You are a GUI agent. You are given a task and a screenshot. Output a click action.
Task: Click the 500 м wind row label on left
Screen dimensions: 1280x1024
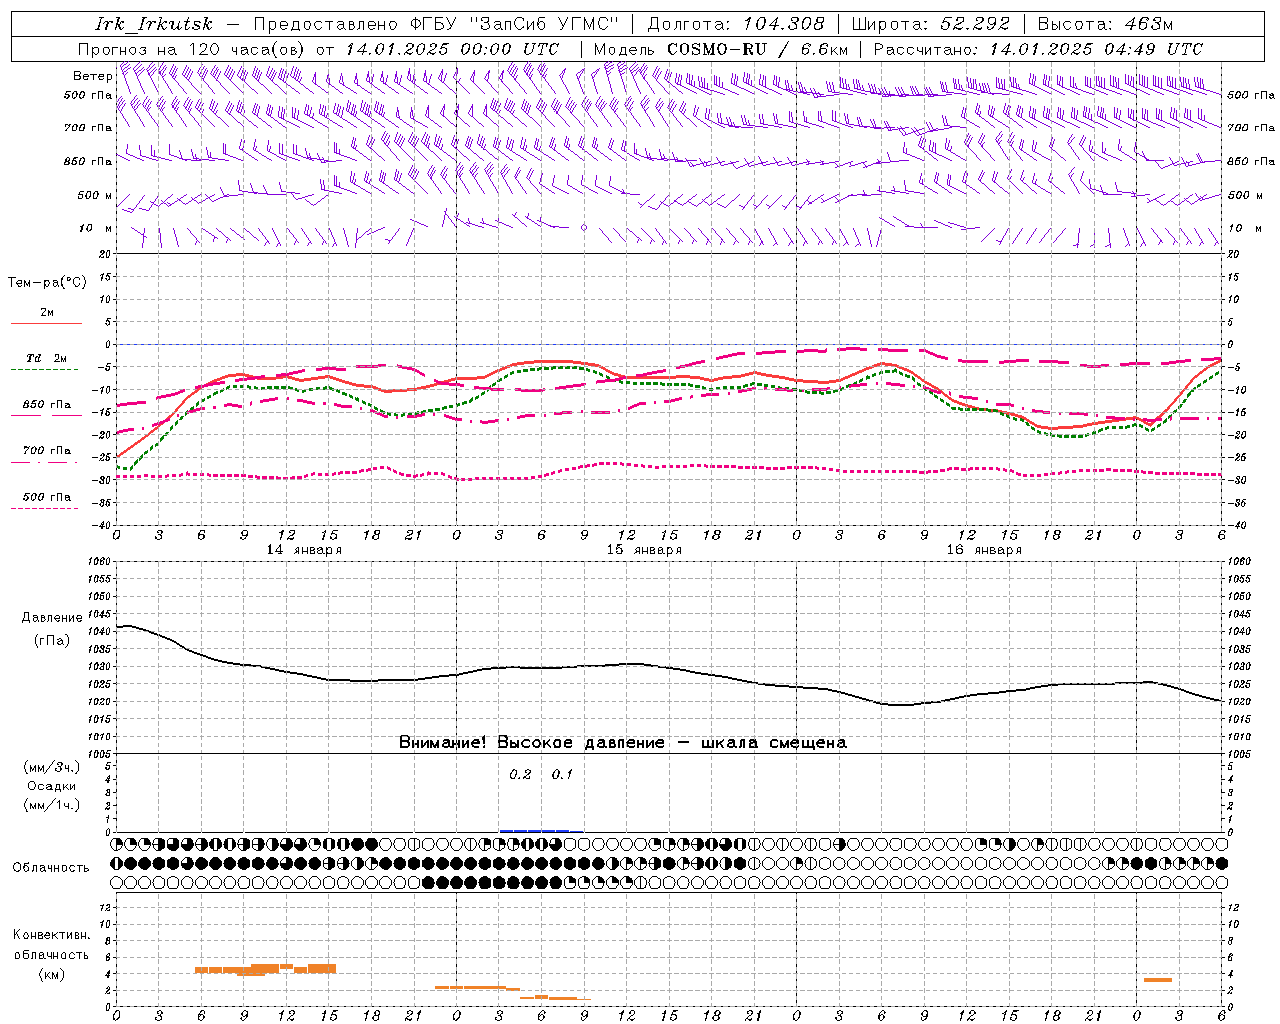point(95,195)
